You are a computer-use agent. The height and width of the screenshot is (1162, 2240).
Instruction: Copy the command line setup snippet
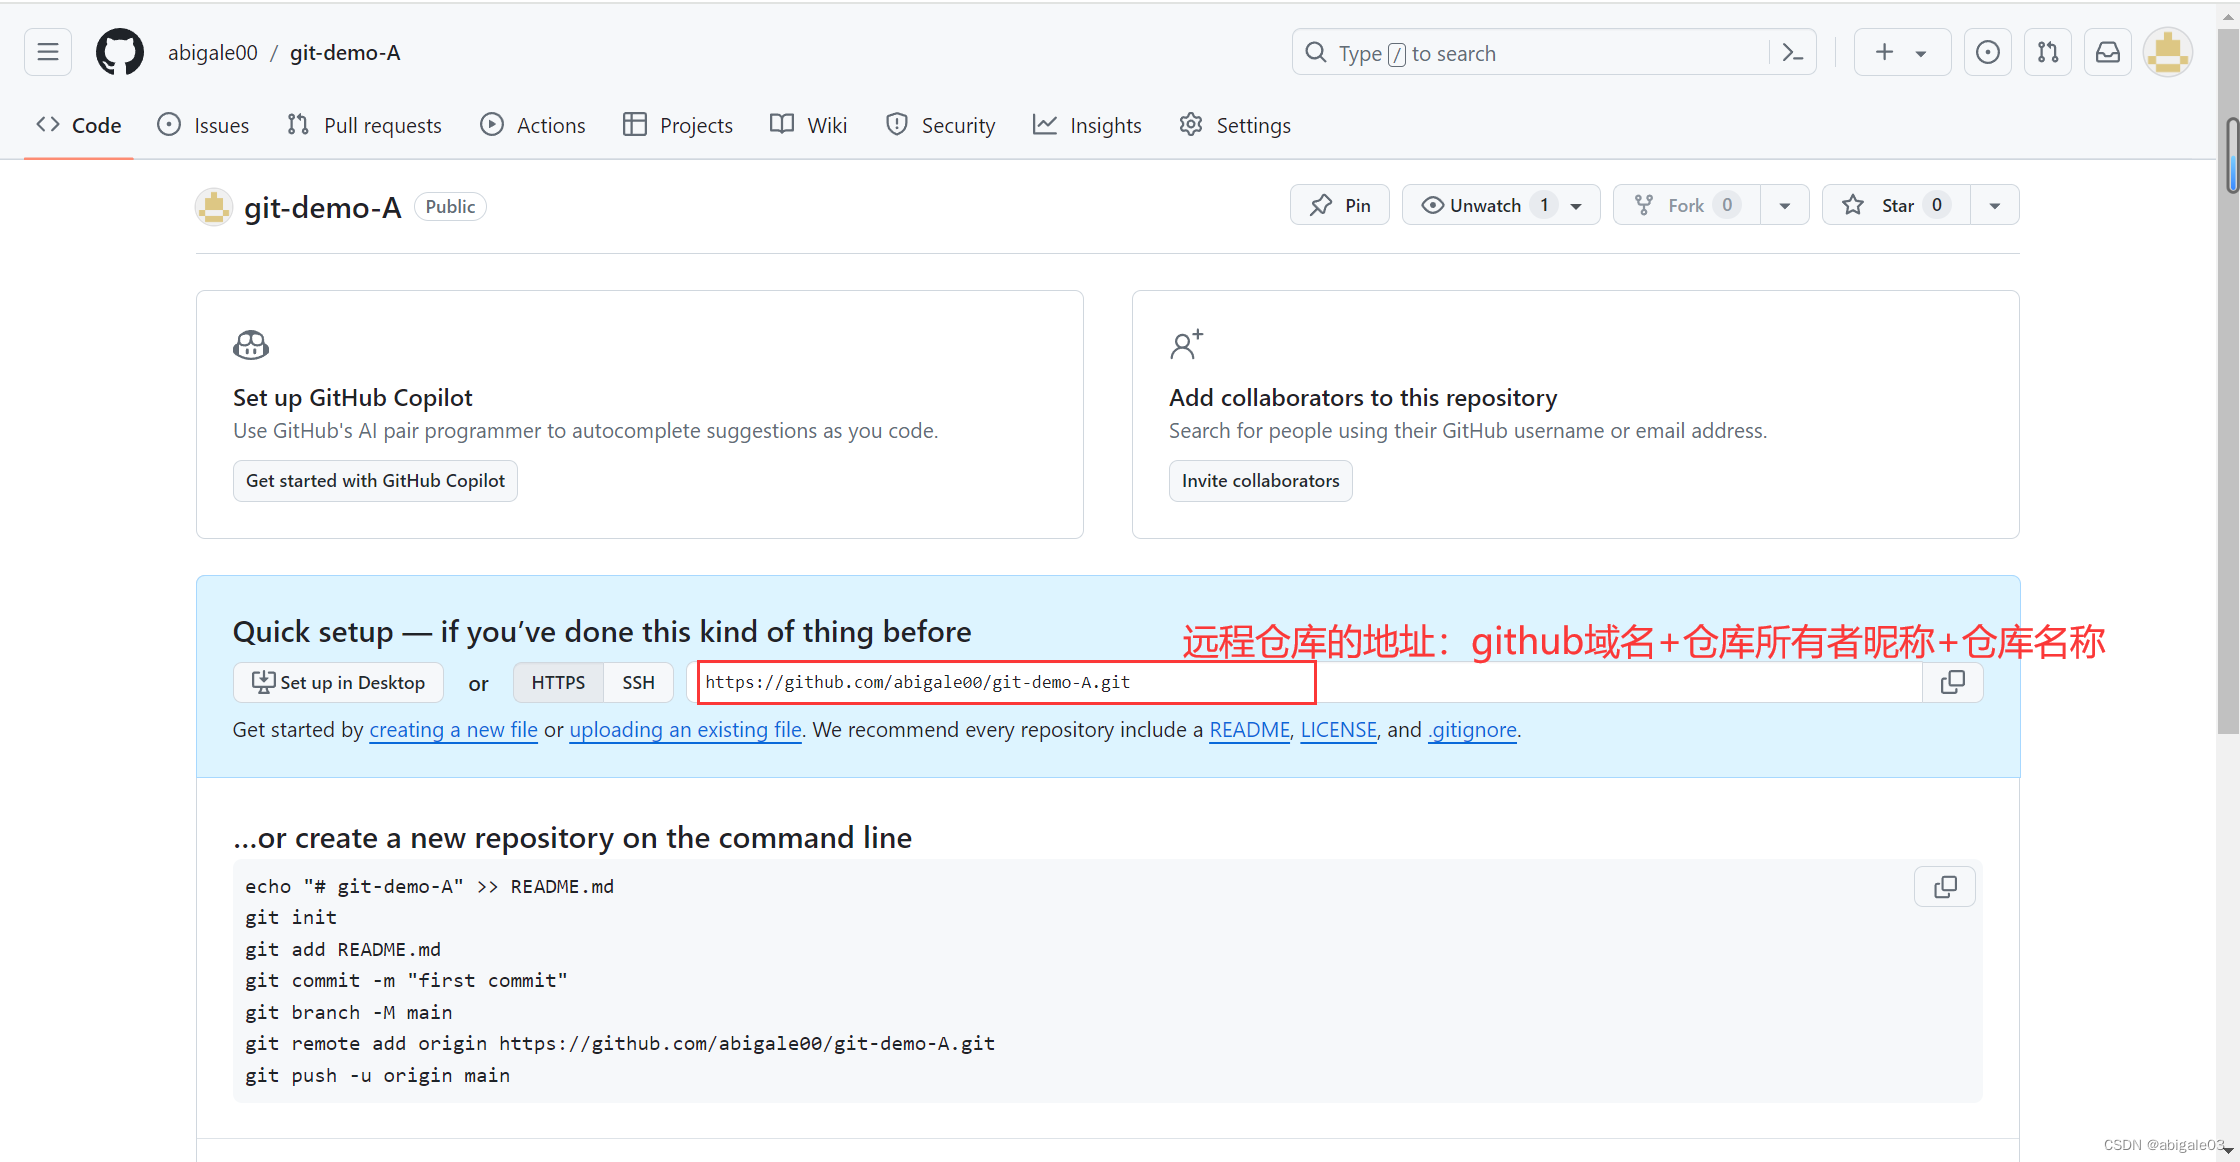tap(1944, 886)
